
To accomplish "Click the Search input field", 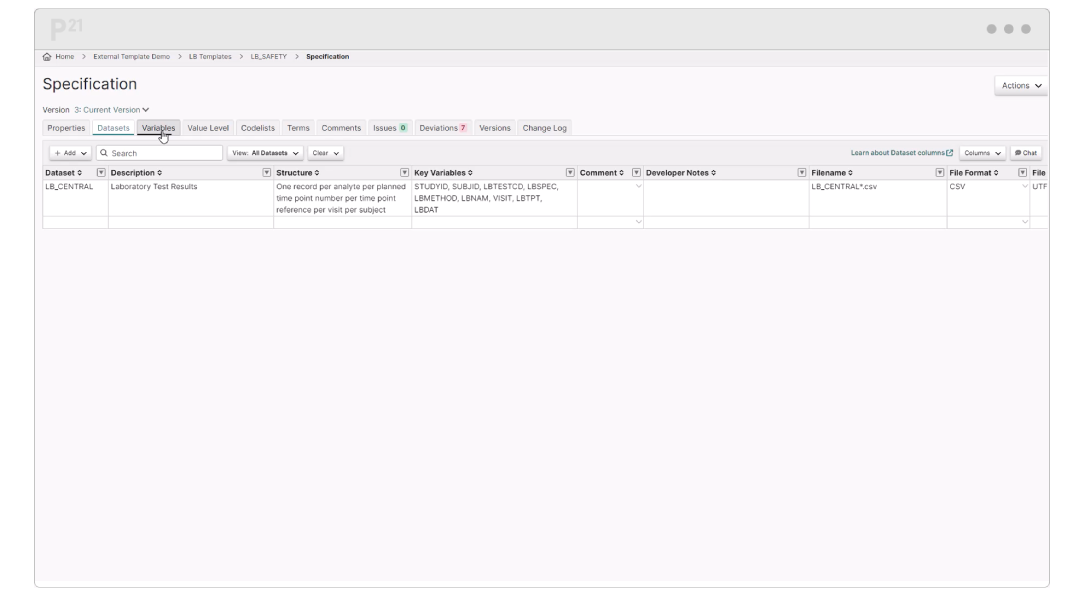I will coord(160,153).
